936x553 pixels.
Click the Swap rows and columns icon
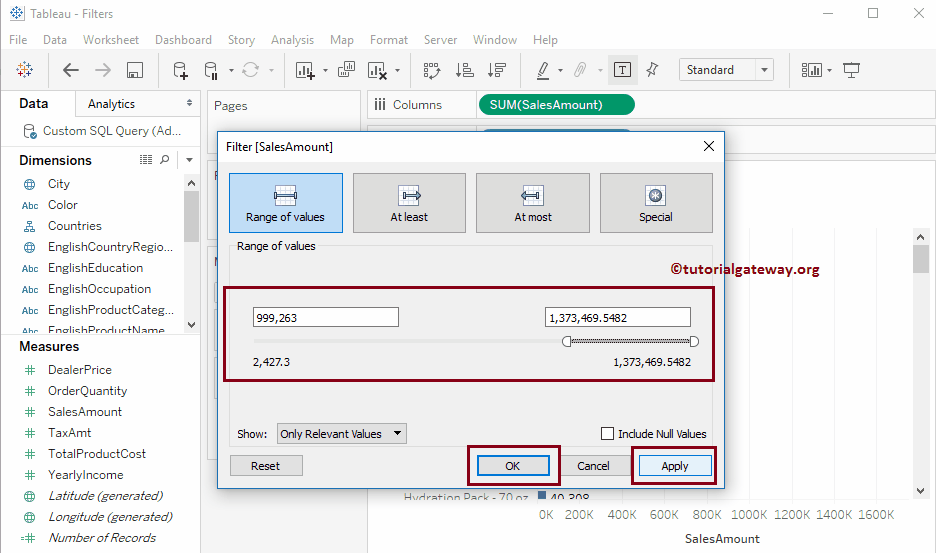click(x=432, y=70)
